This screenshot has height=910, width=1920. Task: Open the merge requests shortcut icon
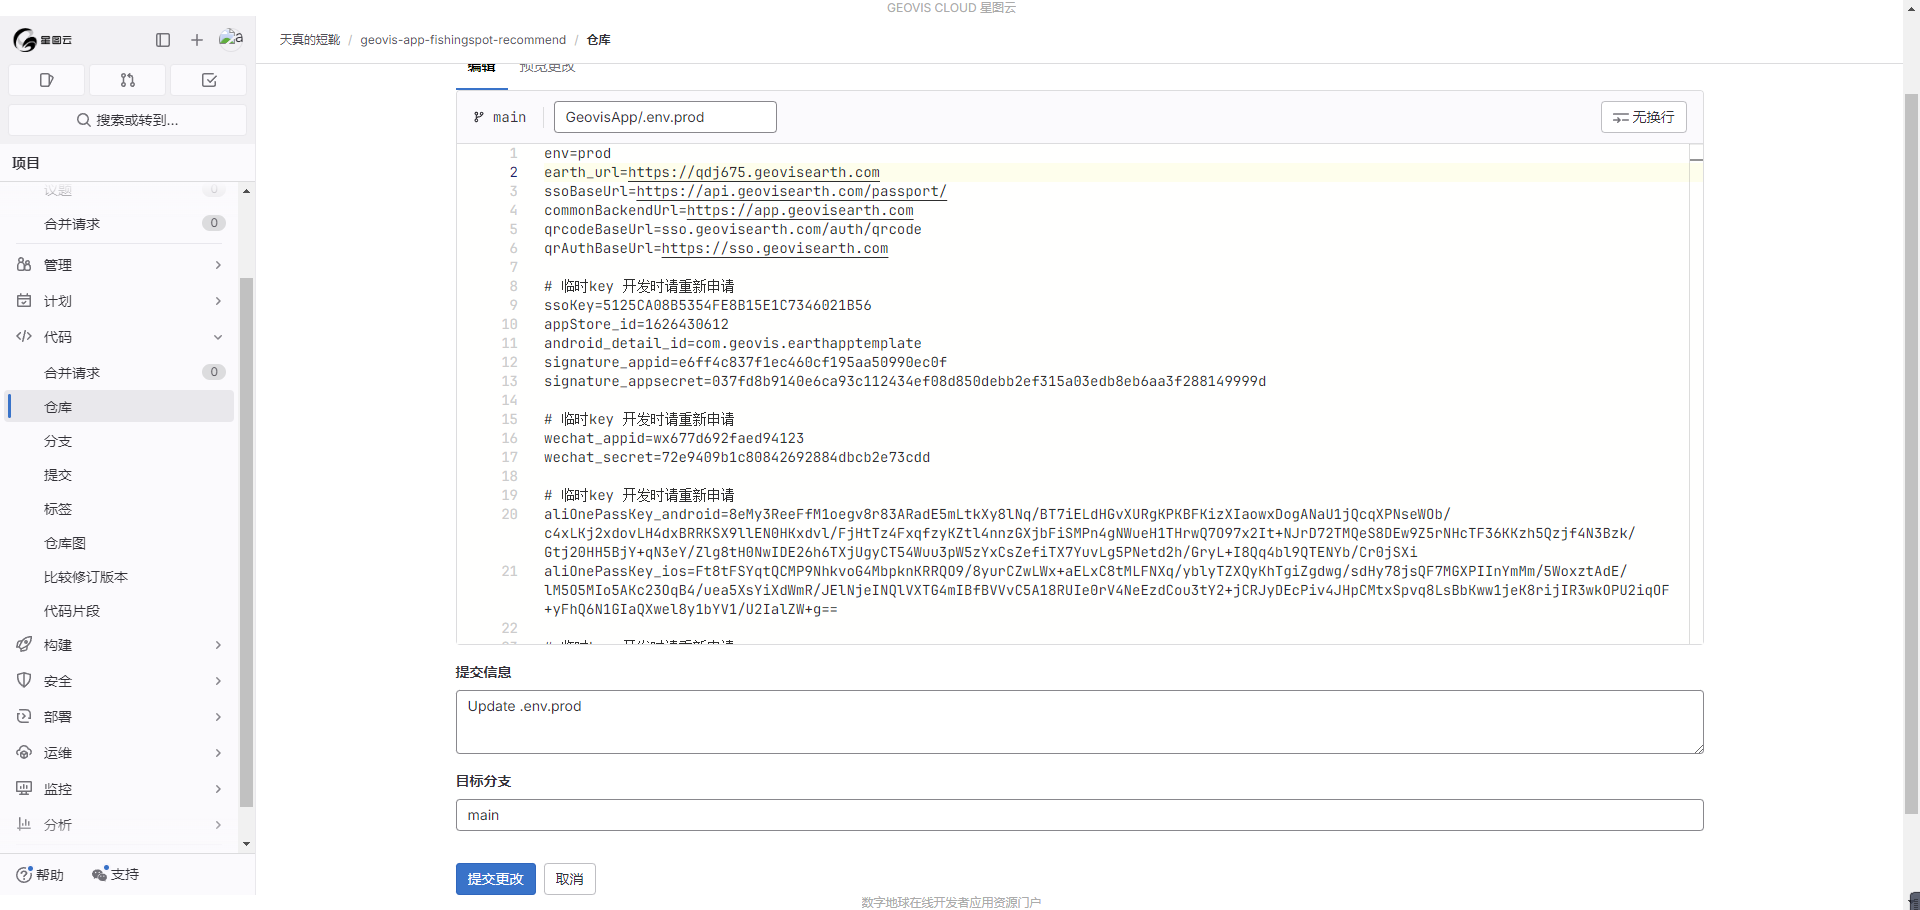coord(127,80)
